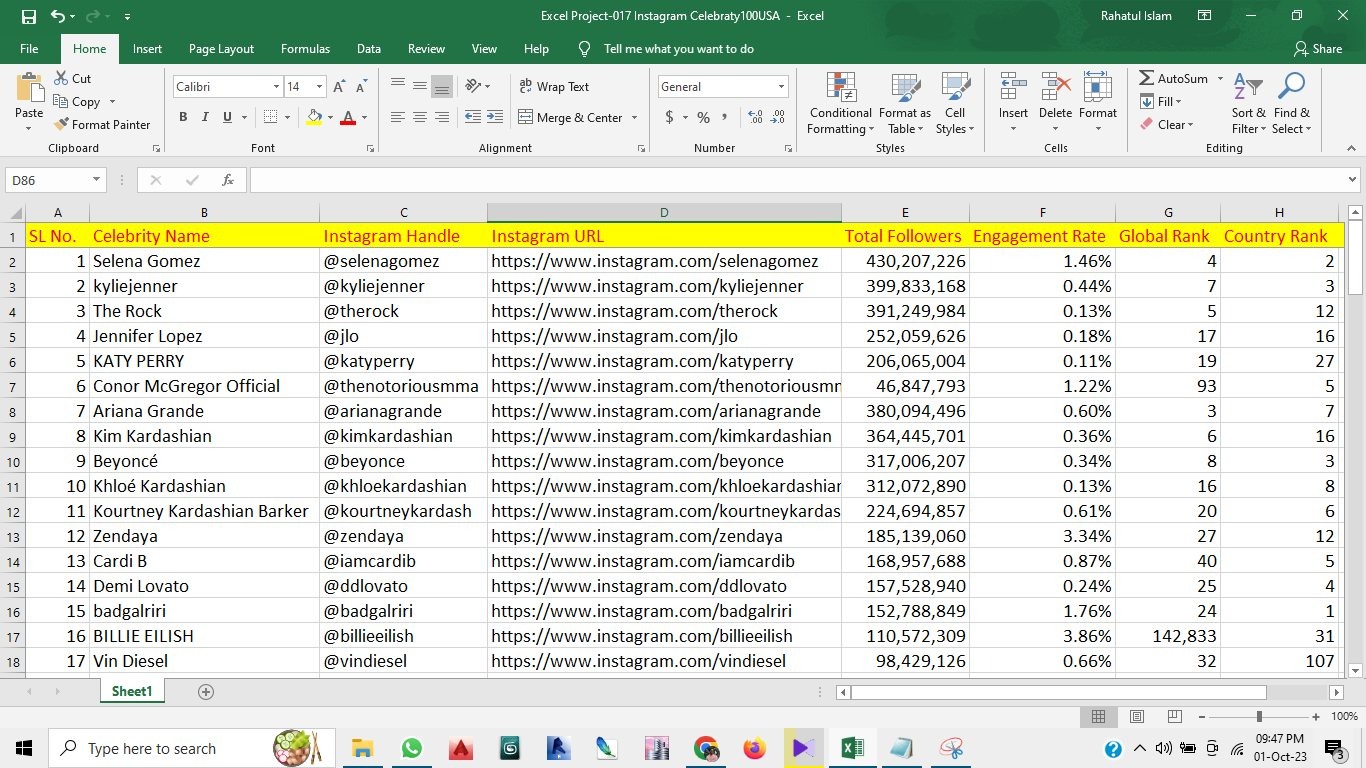Toggle Italic formatting
This screenshot has width=1366, height=768.
point(205,117)
